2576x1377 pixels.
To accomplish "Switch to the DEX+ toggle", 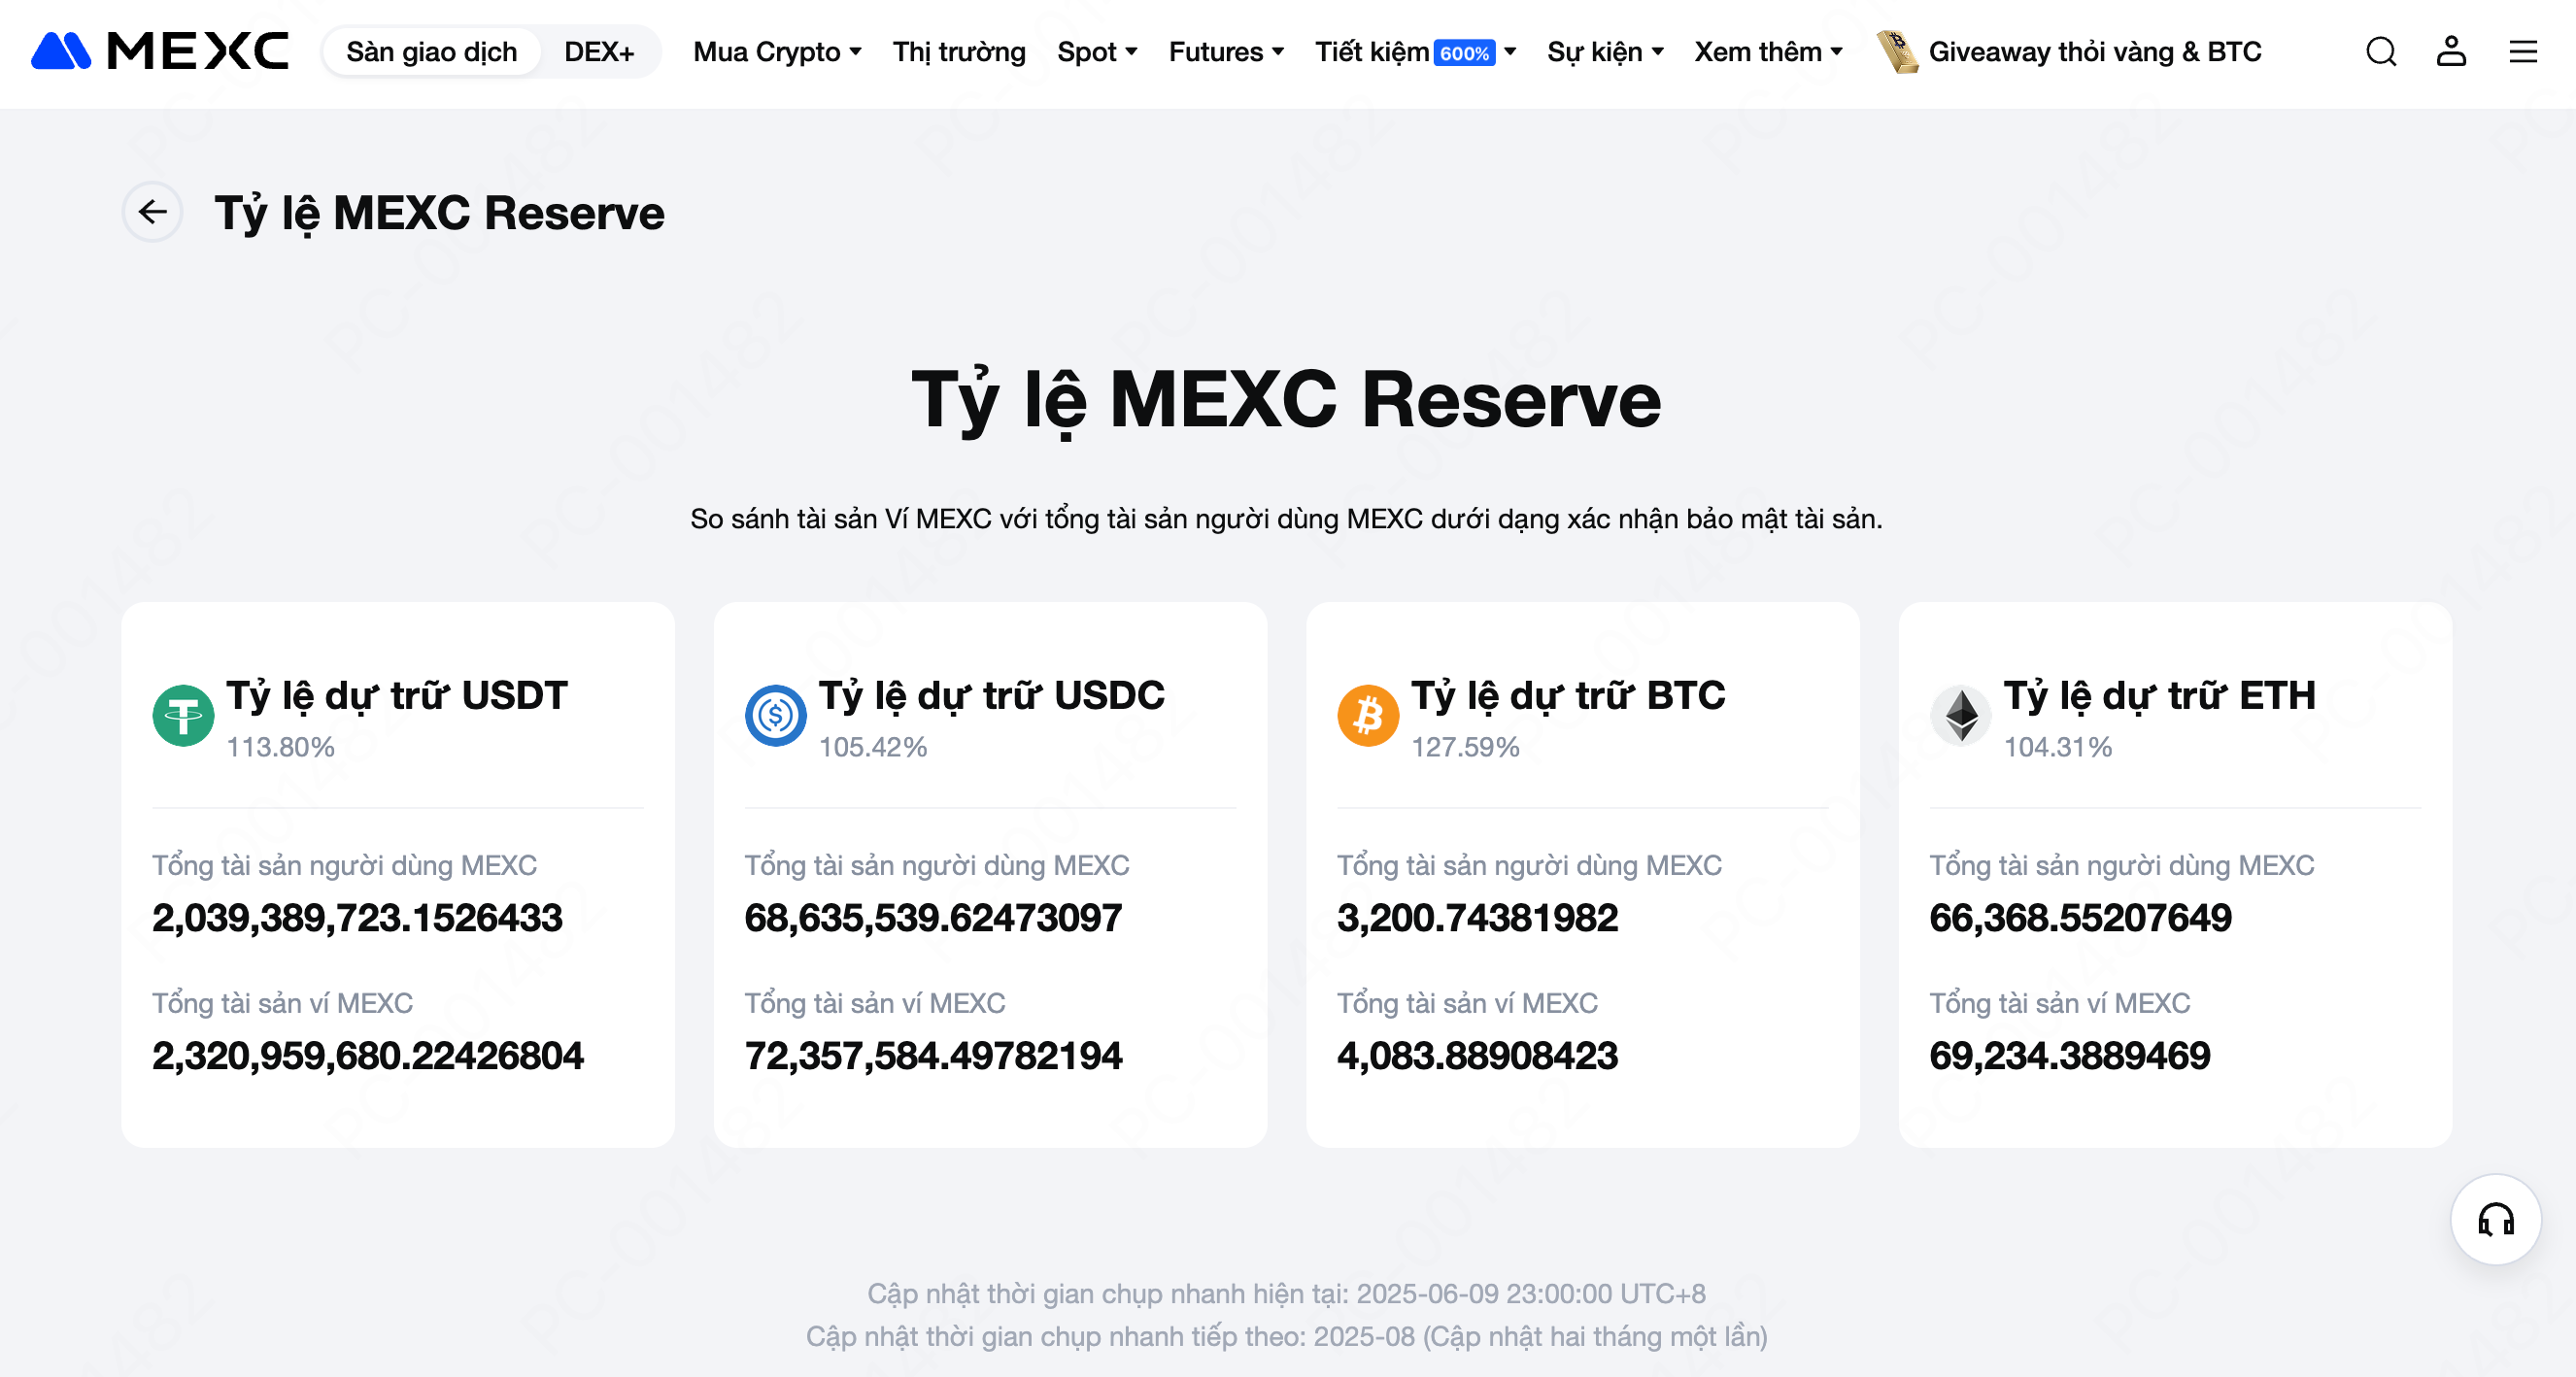I will tap(599, 51).
